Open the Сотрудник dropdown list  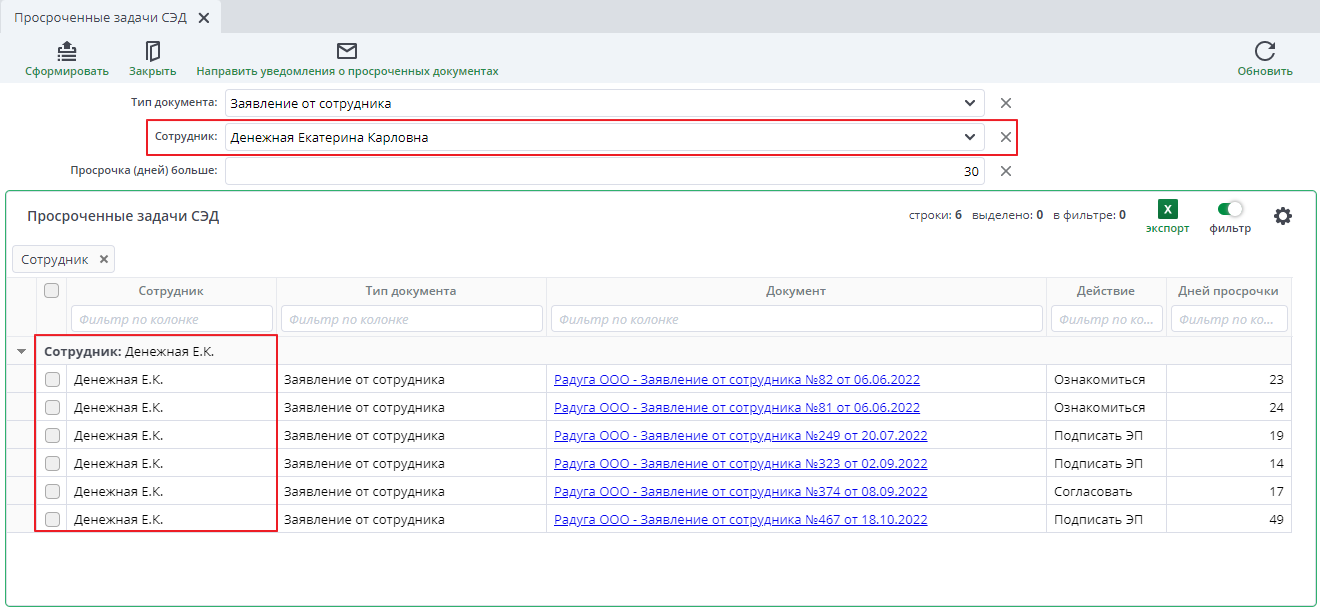(969, 137)
